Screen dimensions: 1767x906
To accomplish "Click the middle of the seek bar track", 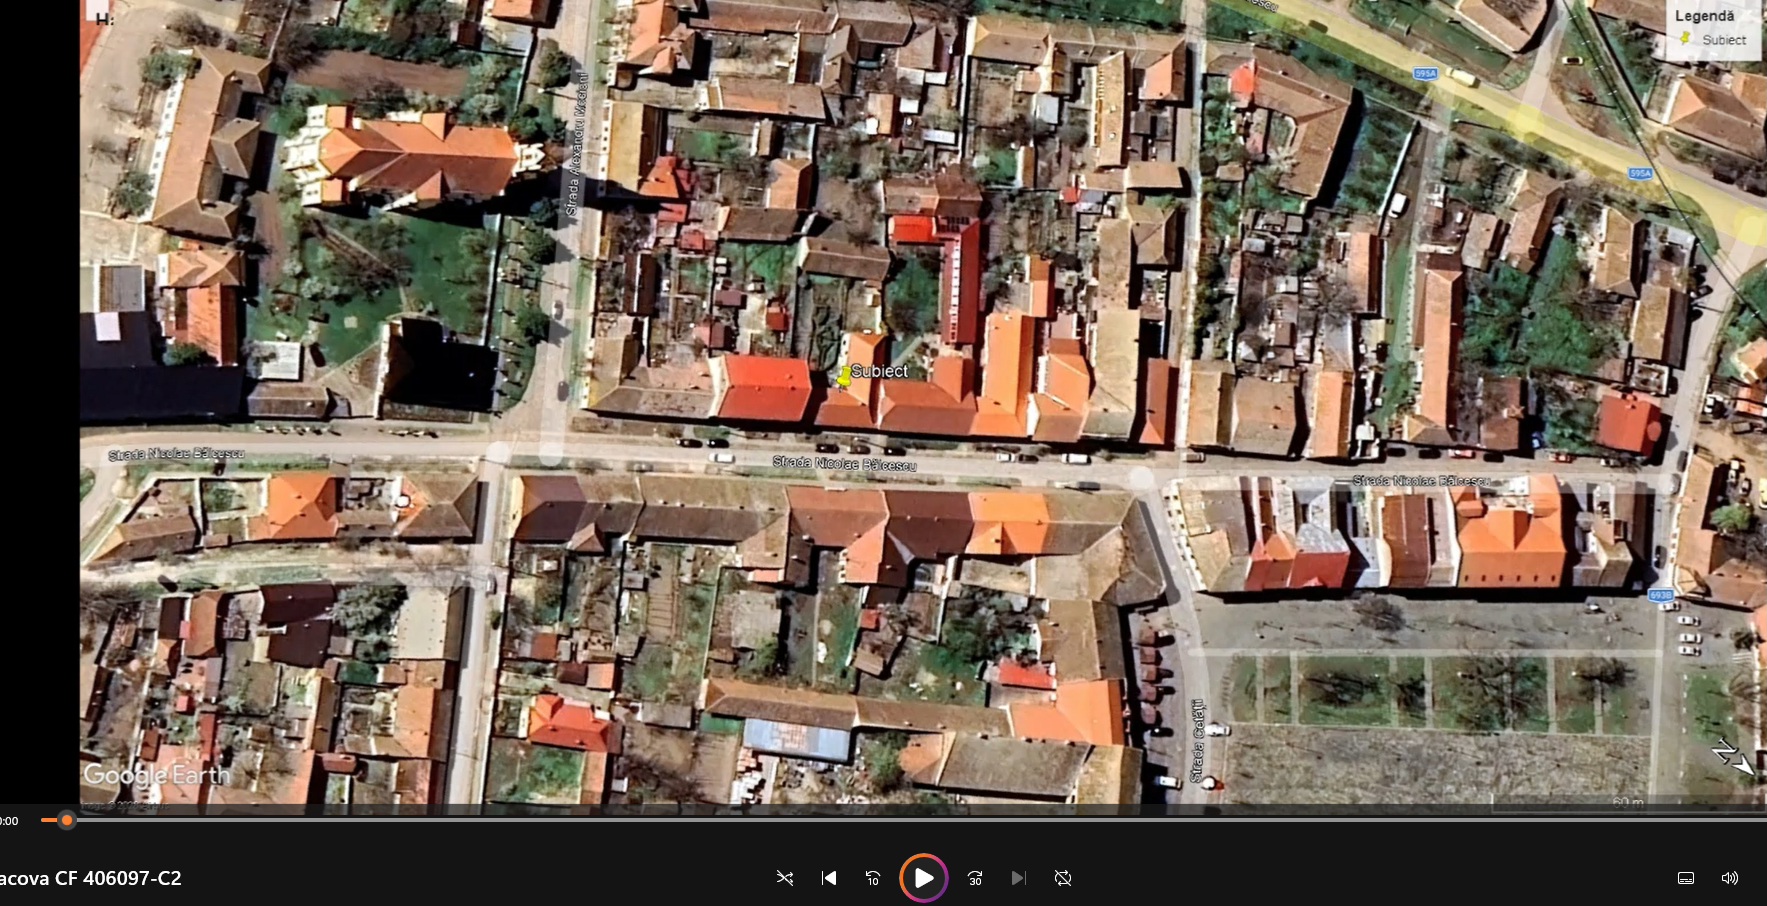I will click(900, 820).
